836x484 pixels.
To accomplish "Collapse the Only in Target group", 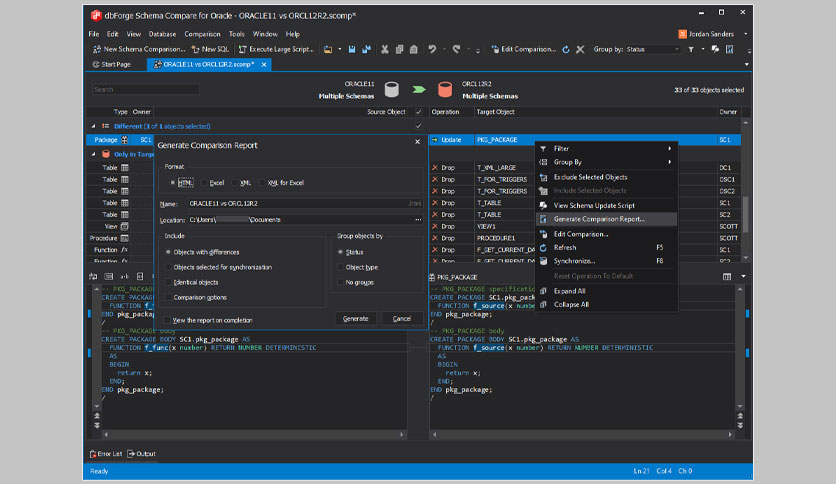I will [x=93, y=154].
